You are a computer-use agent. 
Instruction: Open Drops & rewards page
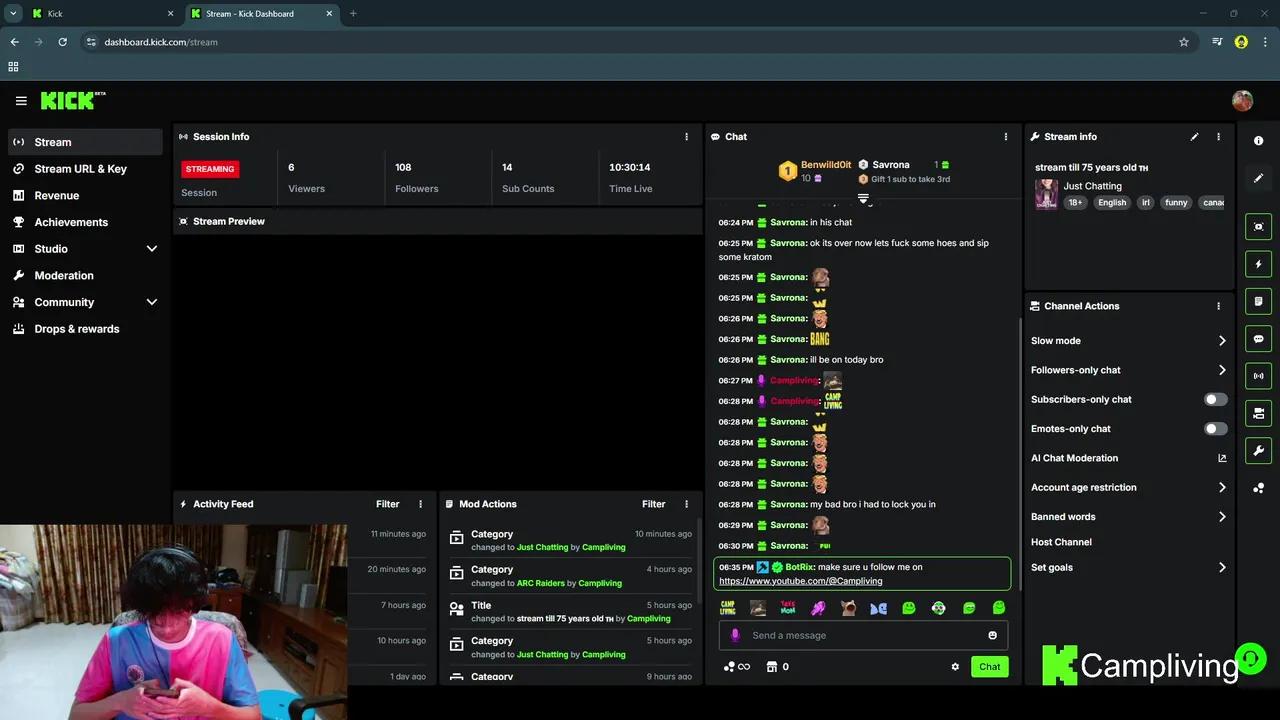click(x=85, y=329)
